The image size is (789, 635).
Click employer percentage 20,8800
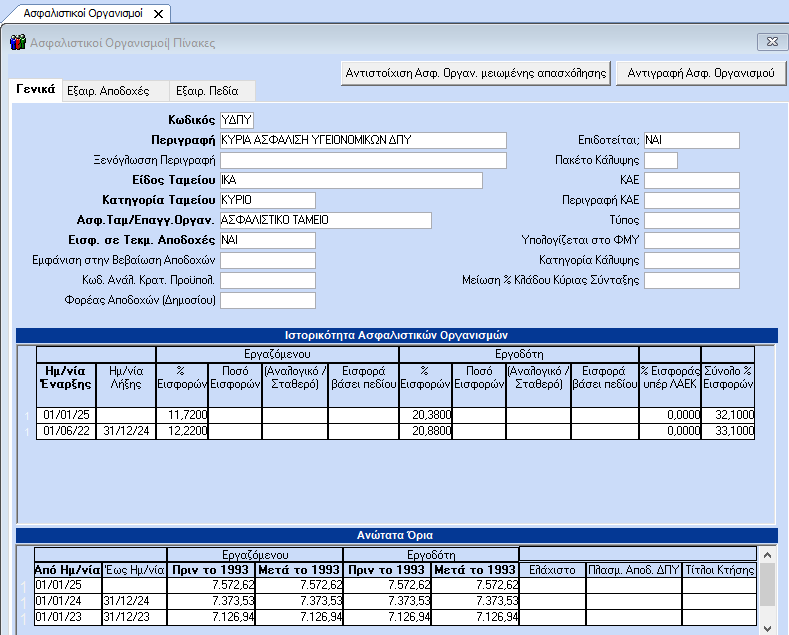426,431
